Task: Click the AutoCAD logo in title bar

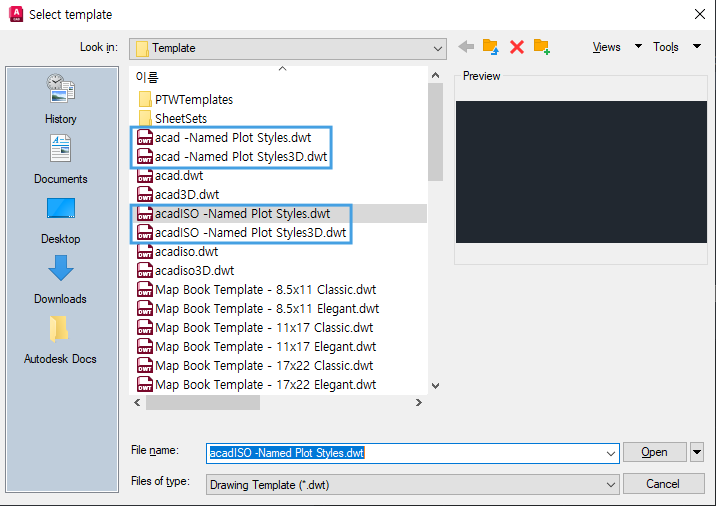Action: point(16,14)
